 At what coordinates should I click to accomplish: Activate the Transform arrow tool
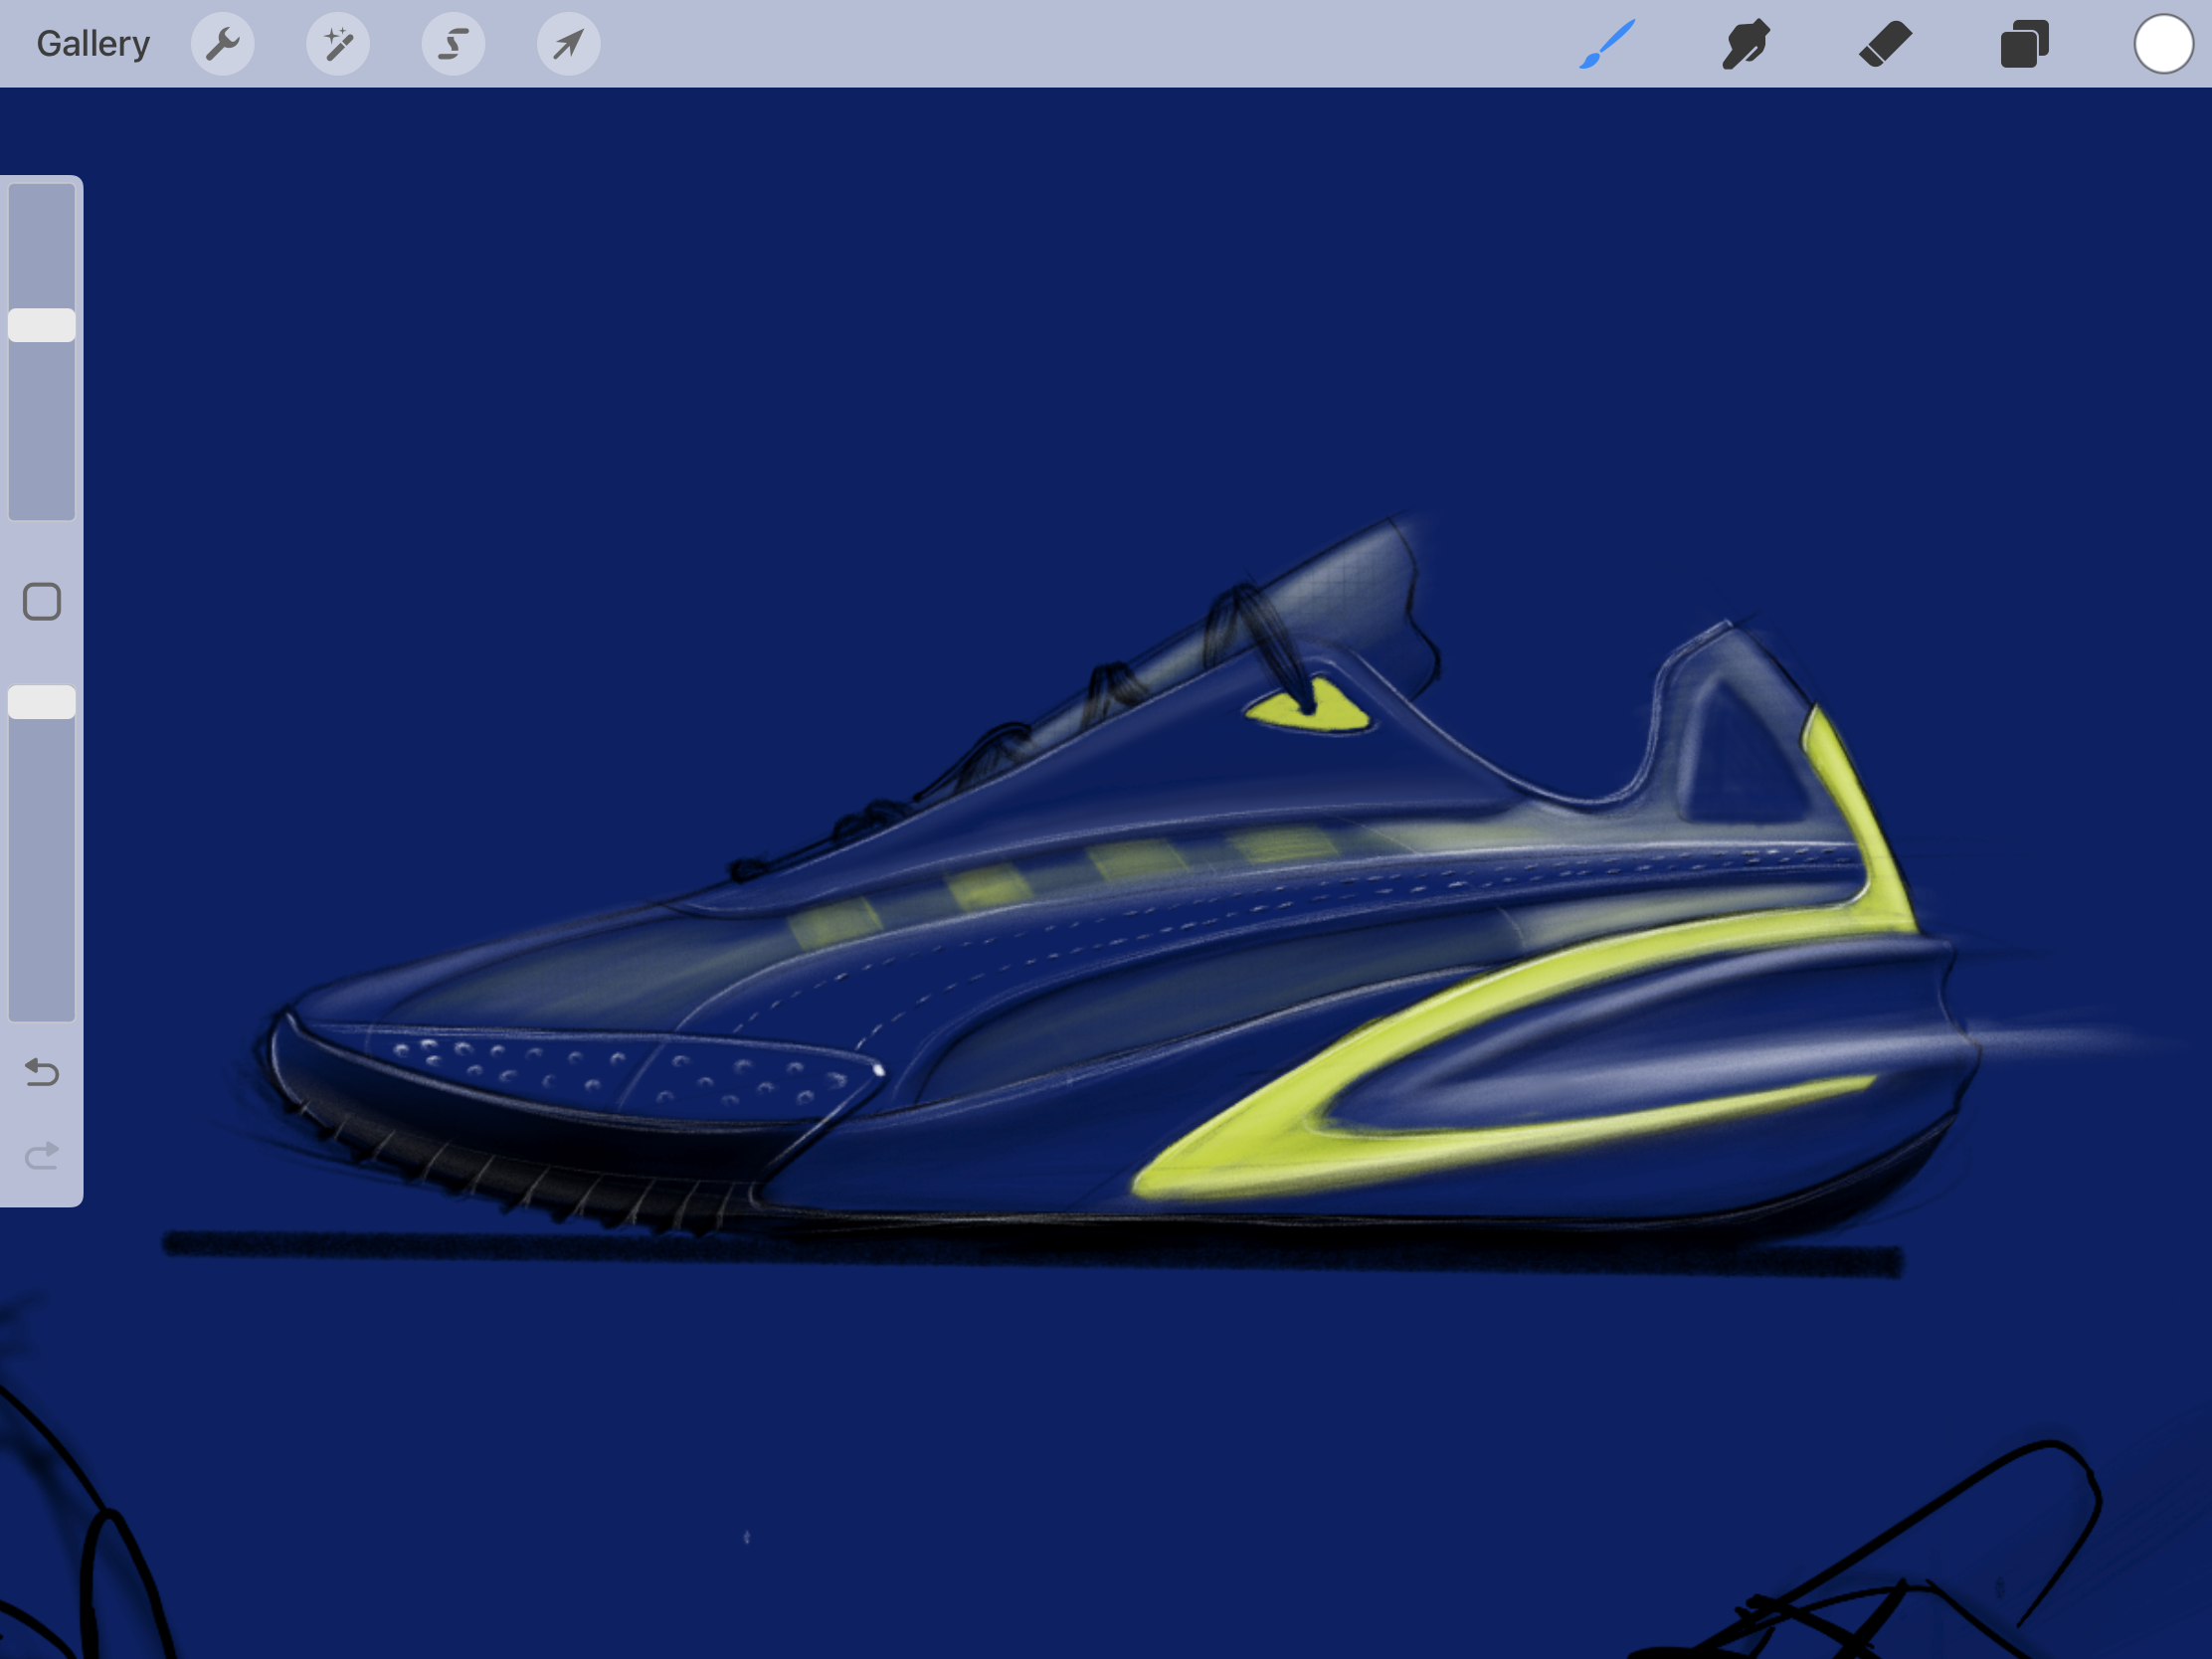(x=568, y=44)
